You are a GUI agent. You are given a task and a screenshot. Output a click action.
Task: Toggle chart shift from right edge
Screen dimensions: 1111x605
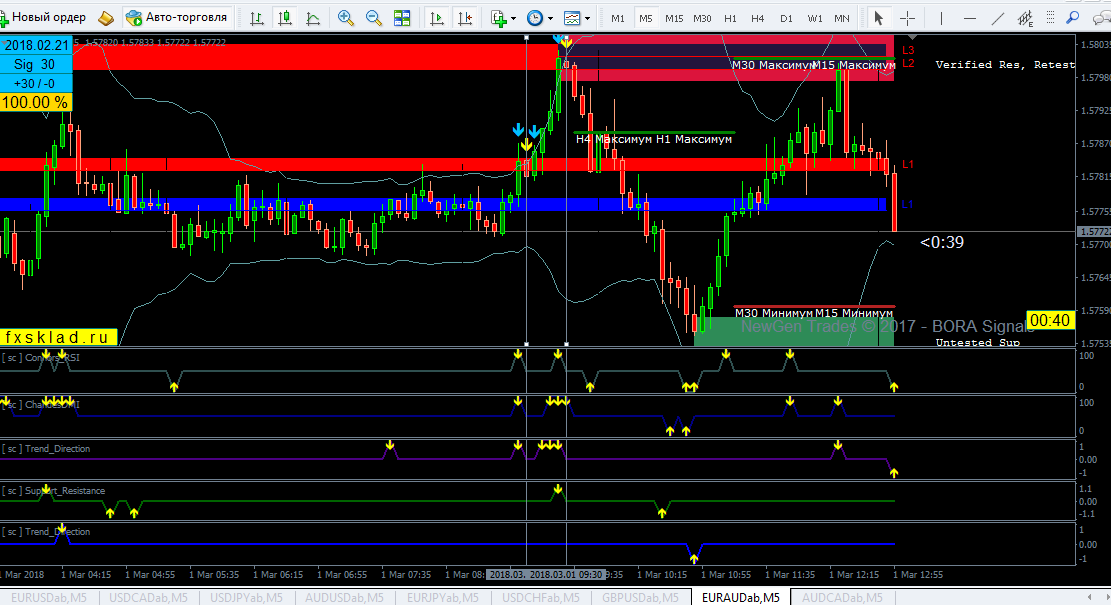[x=465, y=18]
